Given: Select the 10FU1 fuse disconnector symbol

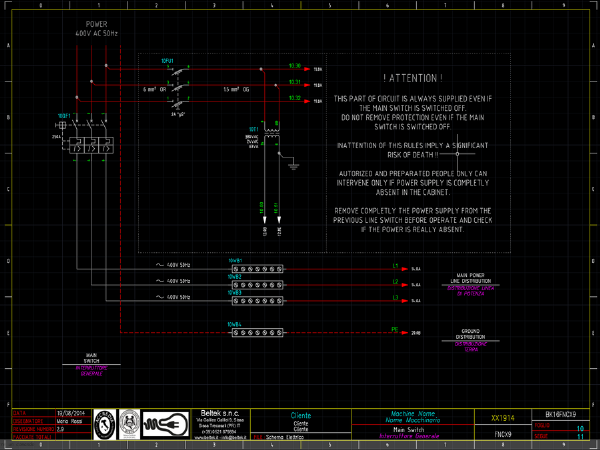Looking at the screenshot, I should tap(178, 88).
